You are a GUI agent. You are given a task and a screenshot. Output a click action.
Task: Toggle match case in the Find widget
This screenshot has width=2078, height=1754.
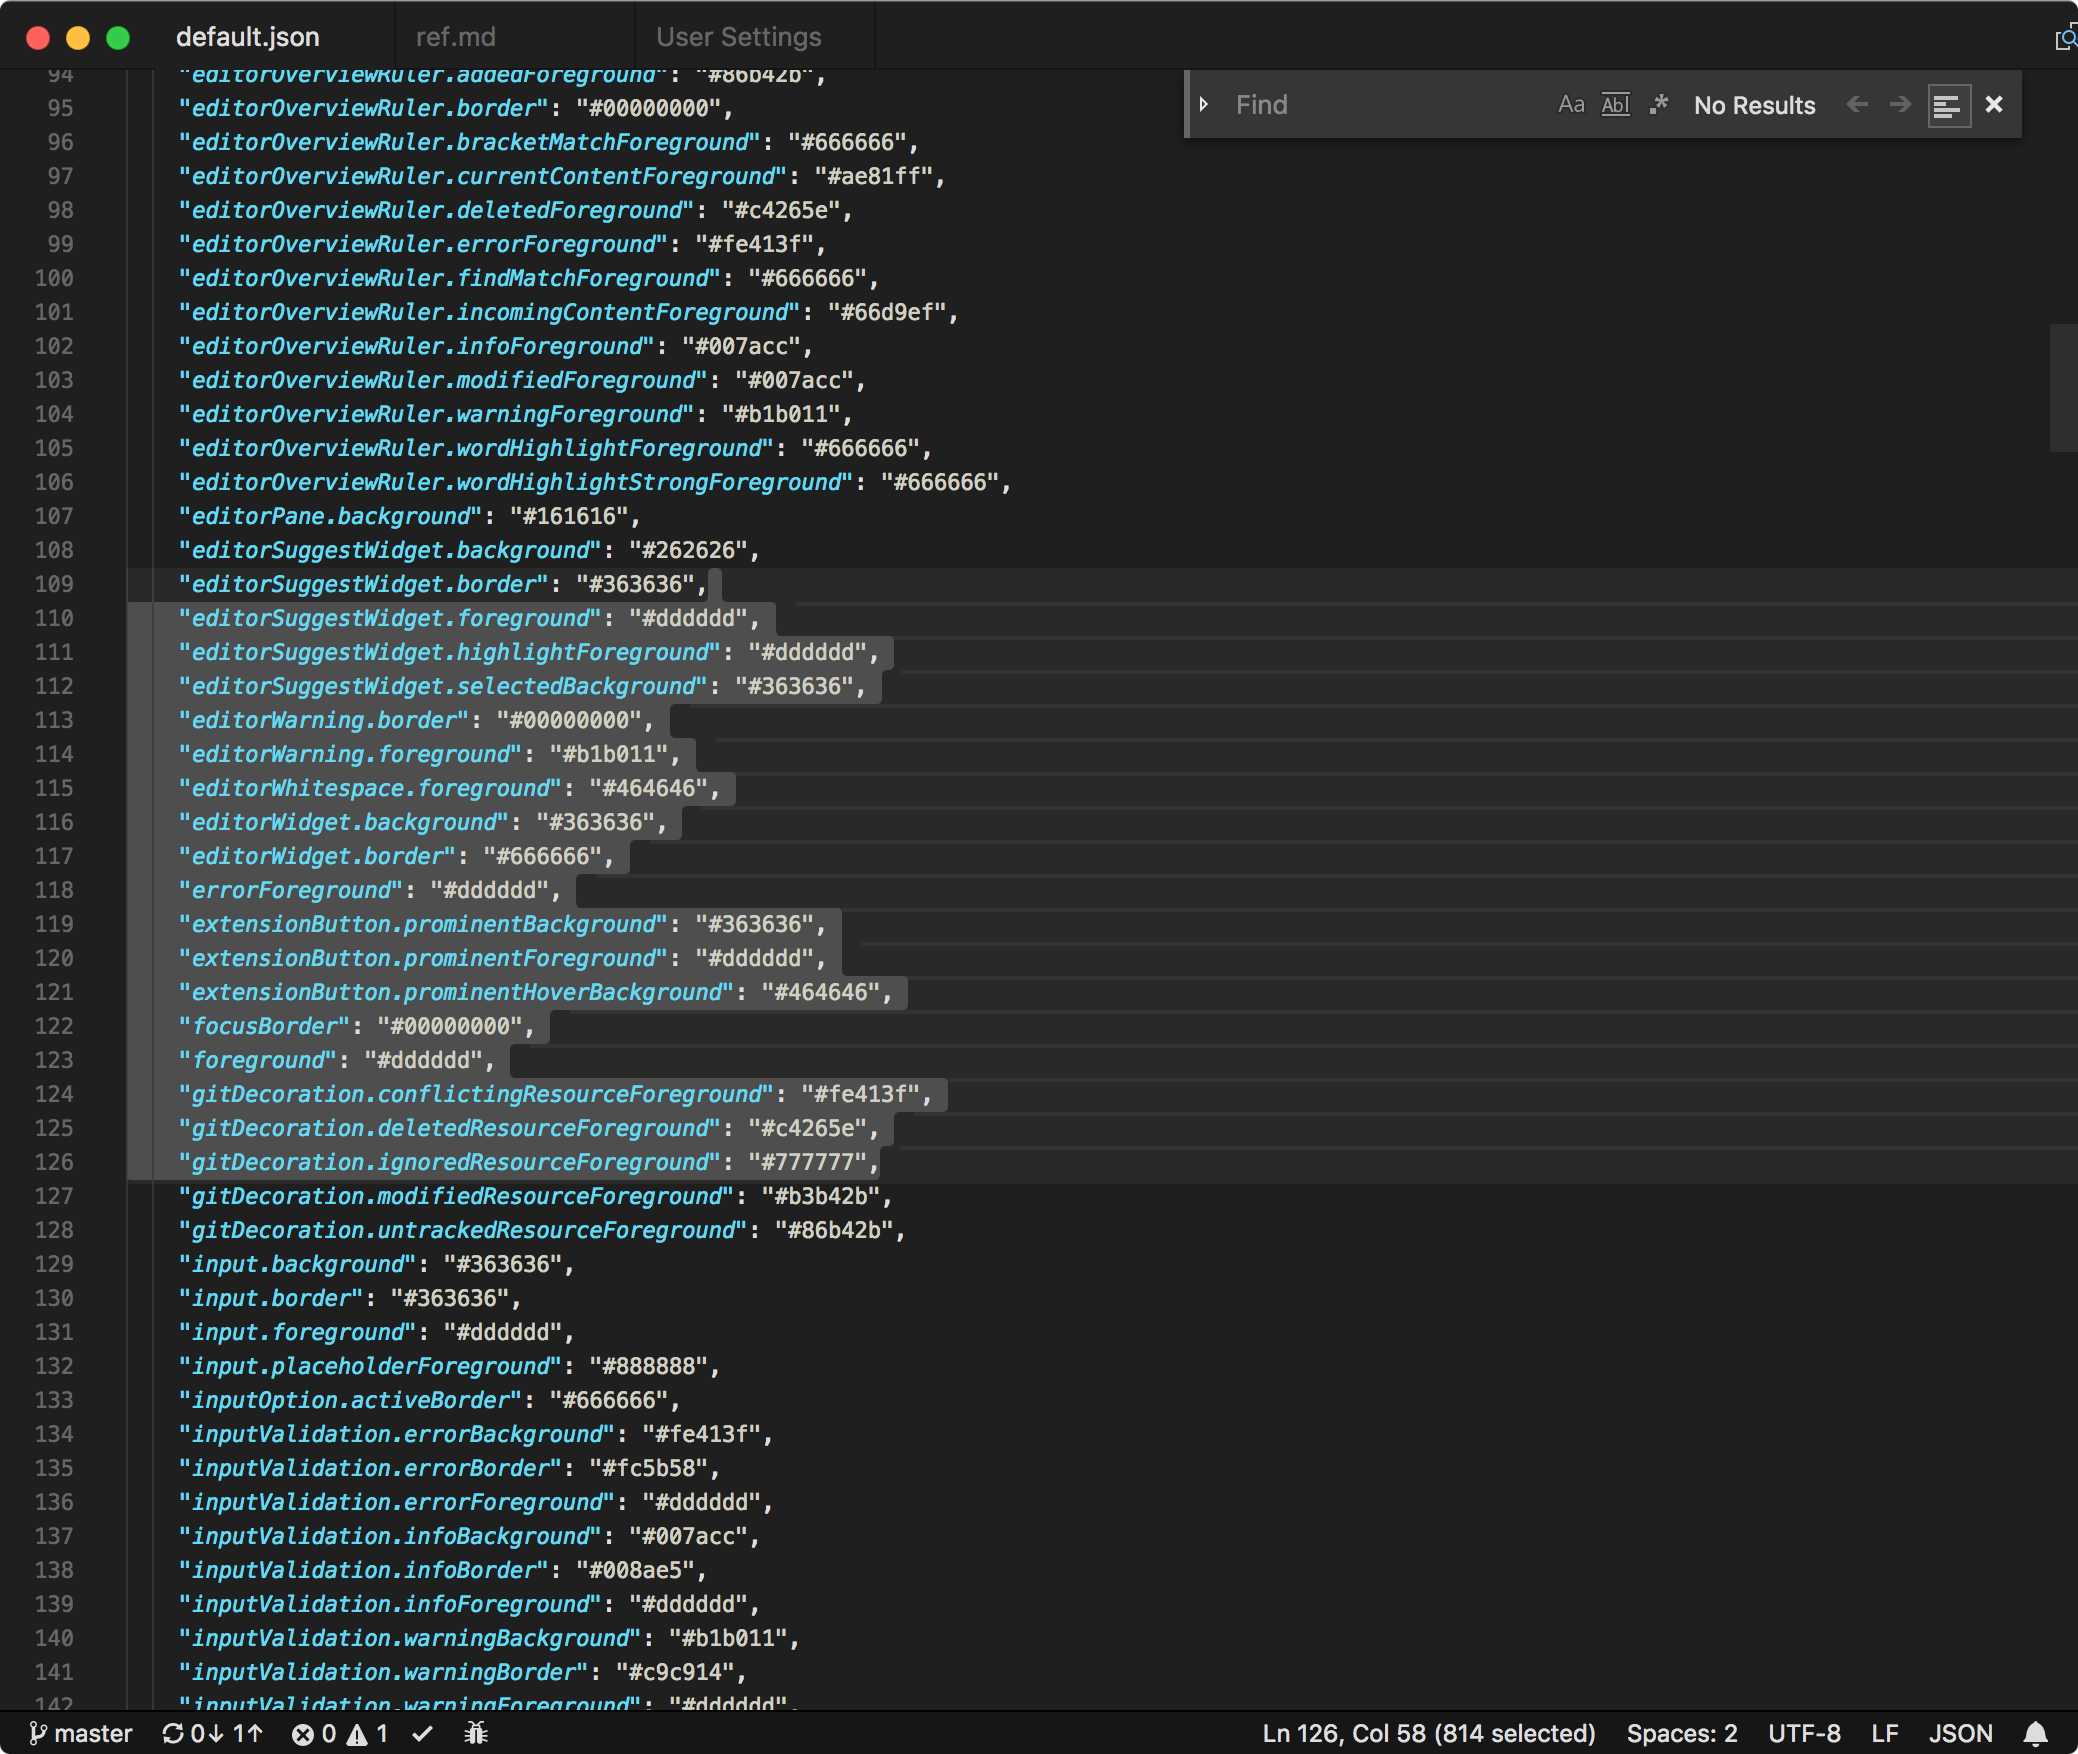pyautogui.click(x=1570, y=103)
